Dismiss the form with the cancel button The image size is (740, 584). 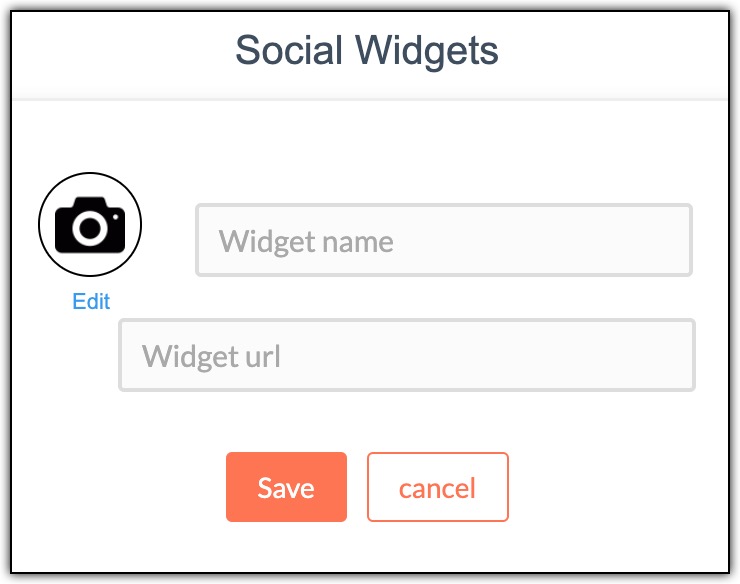click(437, 487)
